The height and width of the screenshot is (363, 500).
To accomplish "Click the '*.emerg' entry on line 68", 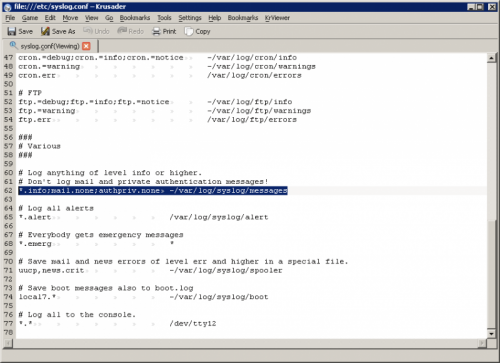I will click(x=35, y=244).
